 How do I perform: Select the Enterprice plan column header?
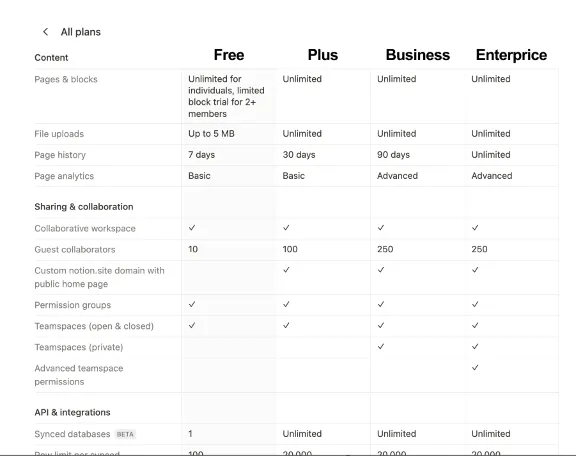tap(511, 55)
